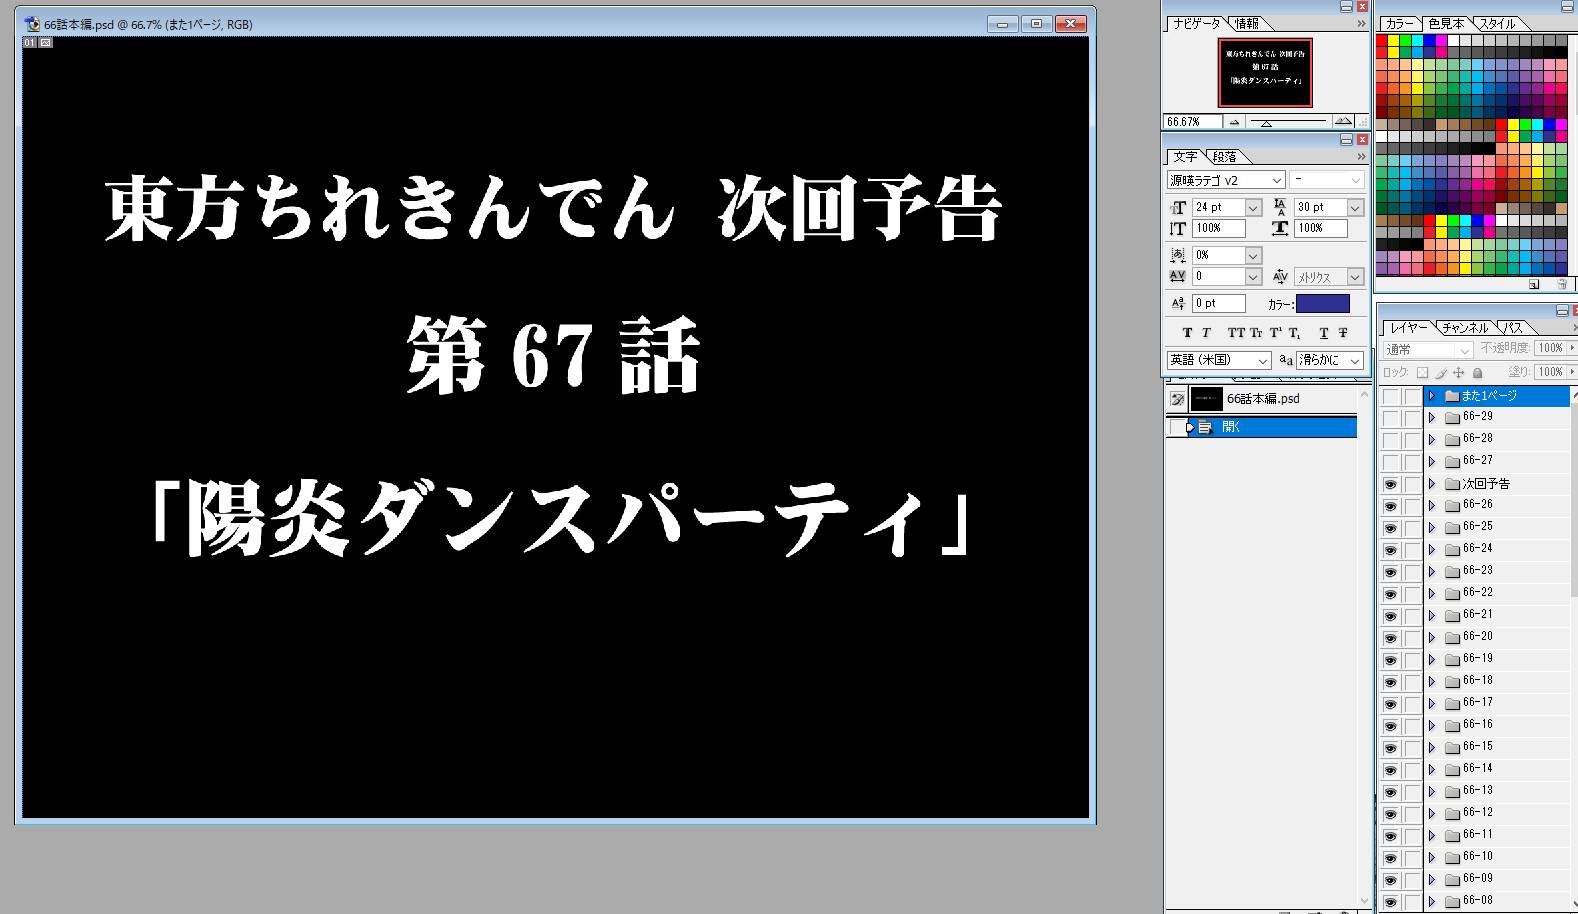Toggle underline text style
The image size is (1578, 914).
(x=1324, y=333)
